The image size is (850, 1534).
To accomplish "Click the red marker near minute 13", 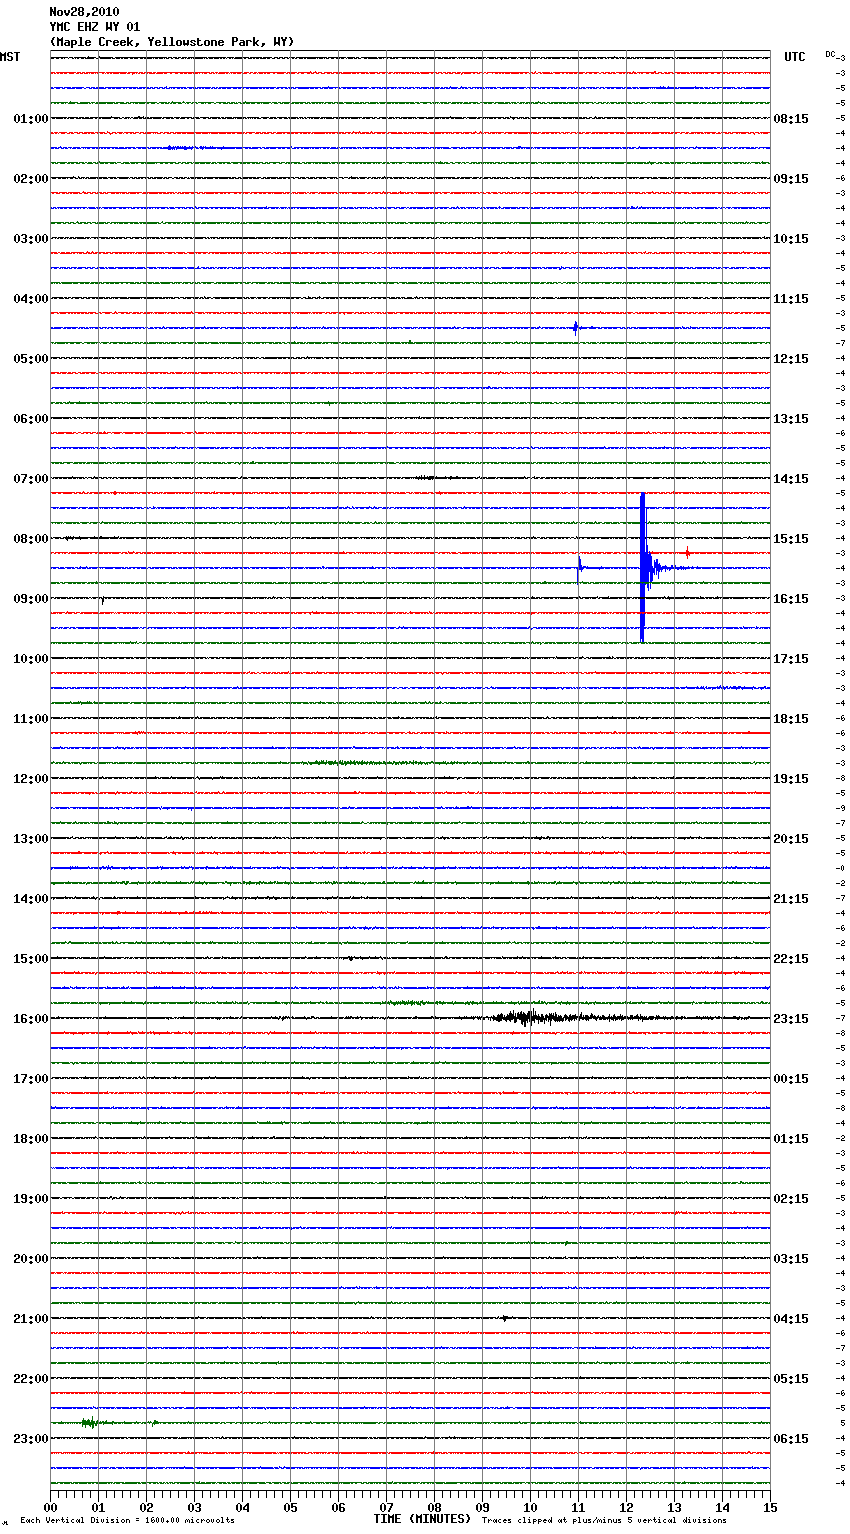I will click(x=687, y=553).
